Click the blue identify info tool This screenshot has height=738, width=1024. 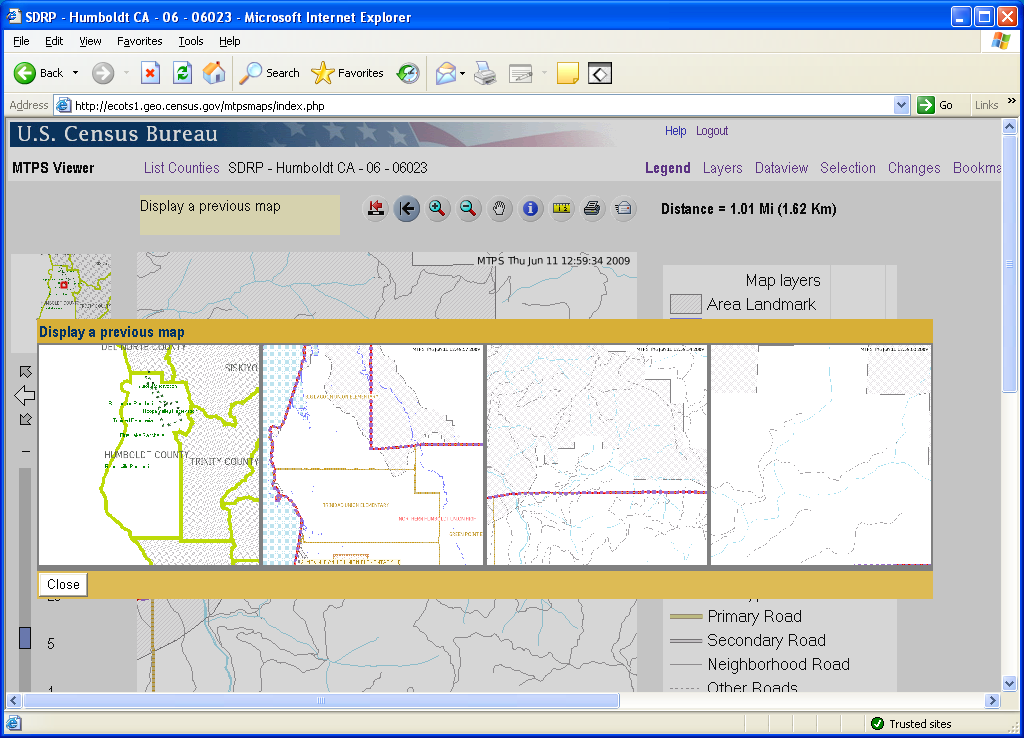530,209
